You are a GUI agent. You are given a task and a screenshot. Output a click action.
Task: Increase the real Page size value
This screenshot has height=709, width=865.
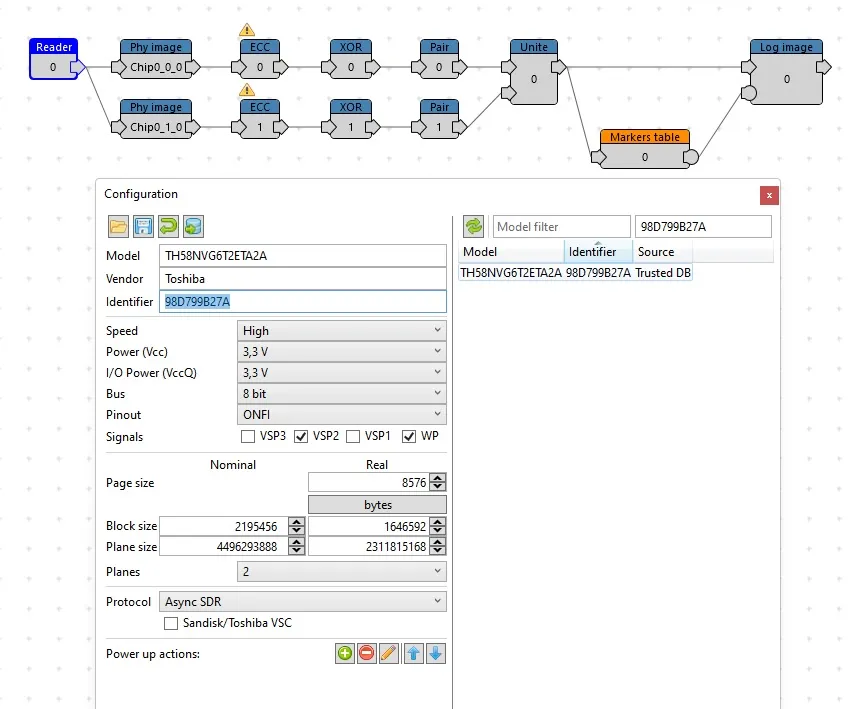438,478
